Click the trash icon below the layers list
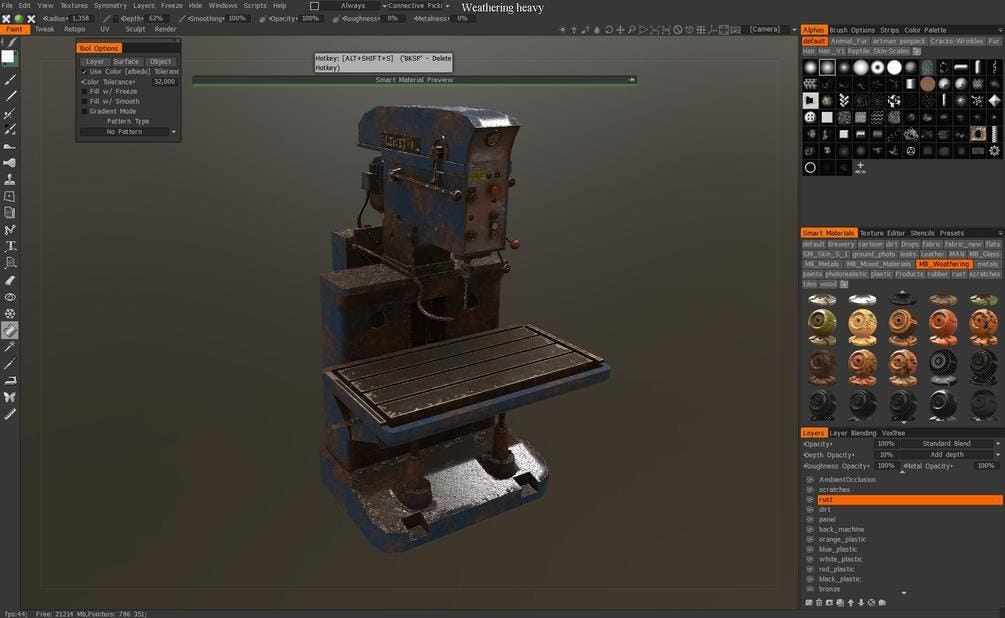Screen dimensions: 1005x618 tap(820, 601)
